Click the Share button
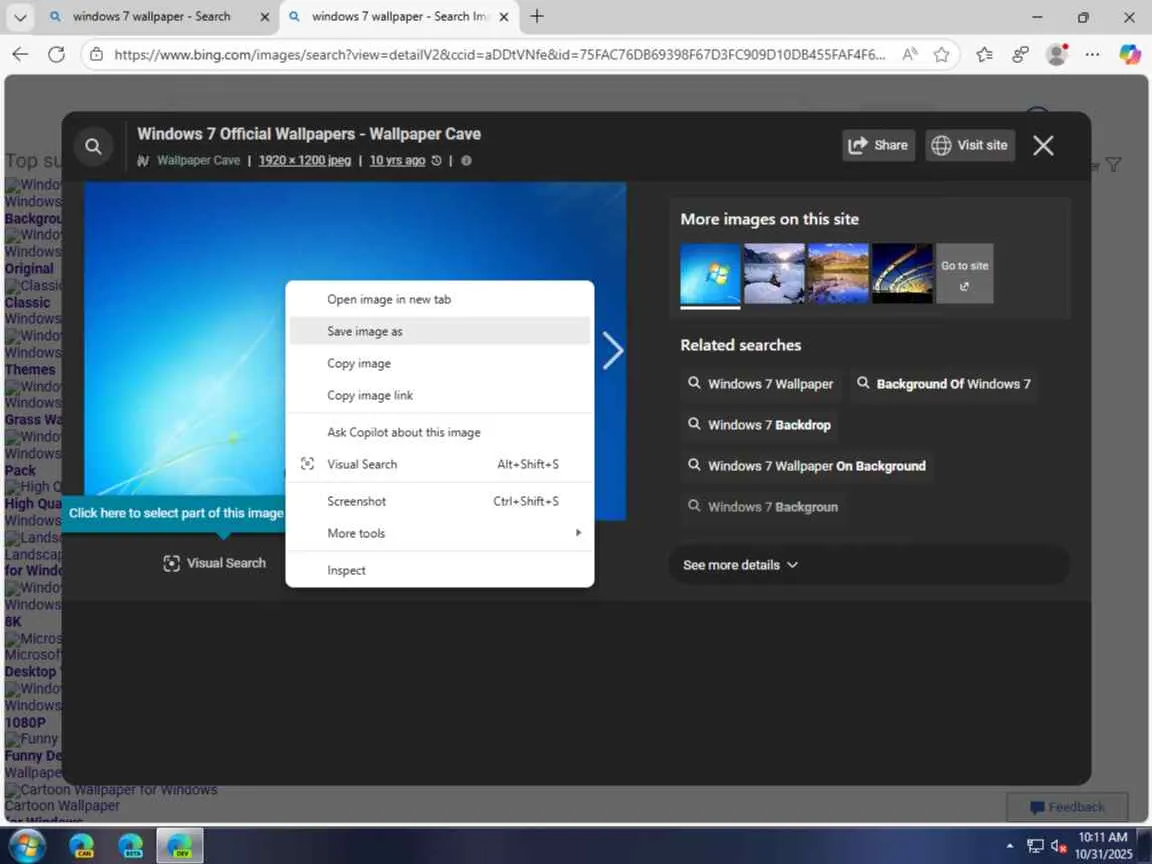Image resolution: width=1152 pixels, height=864 pixels. [879, 145]
